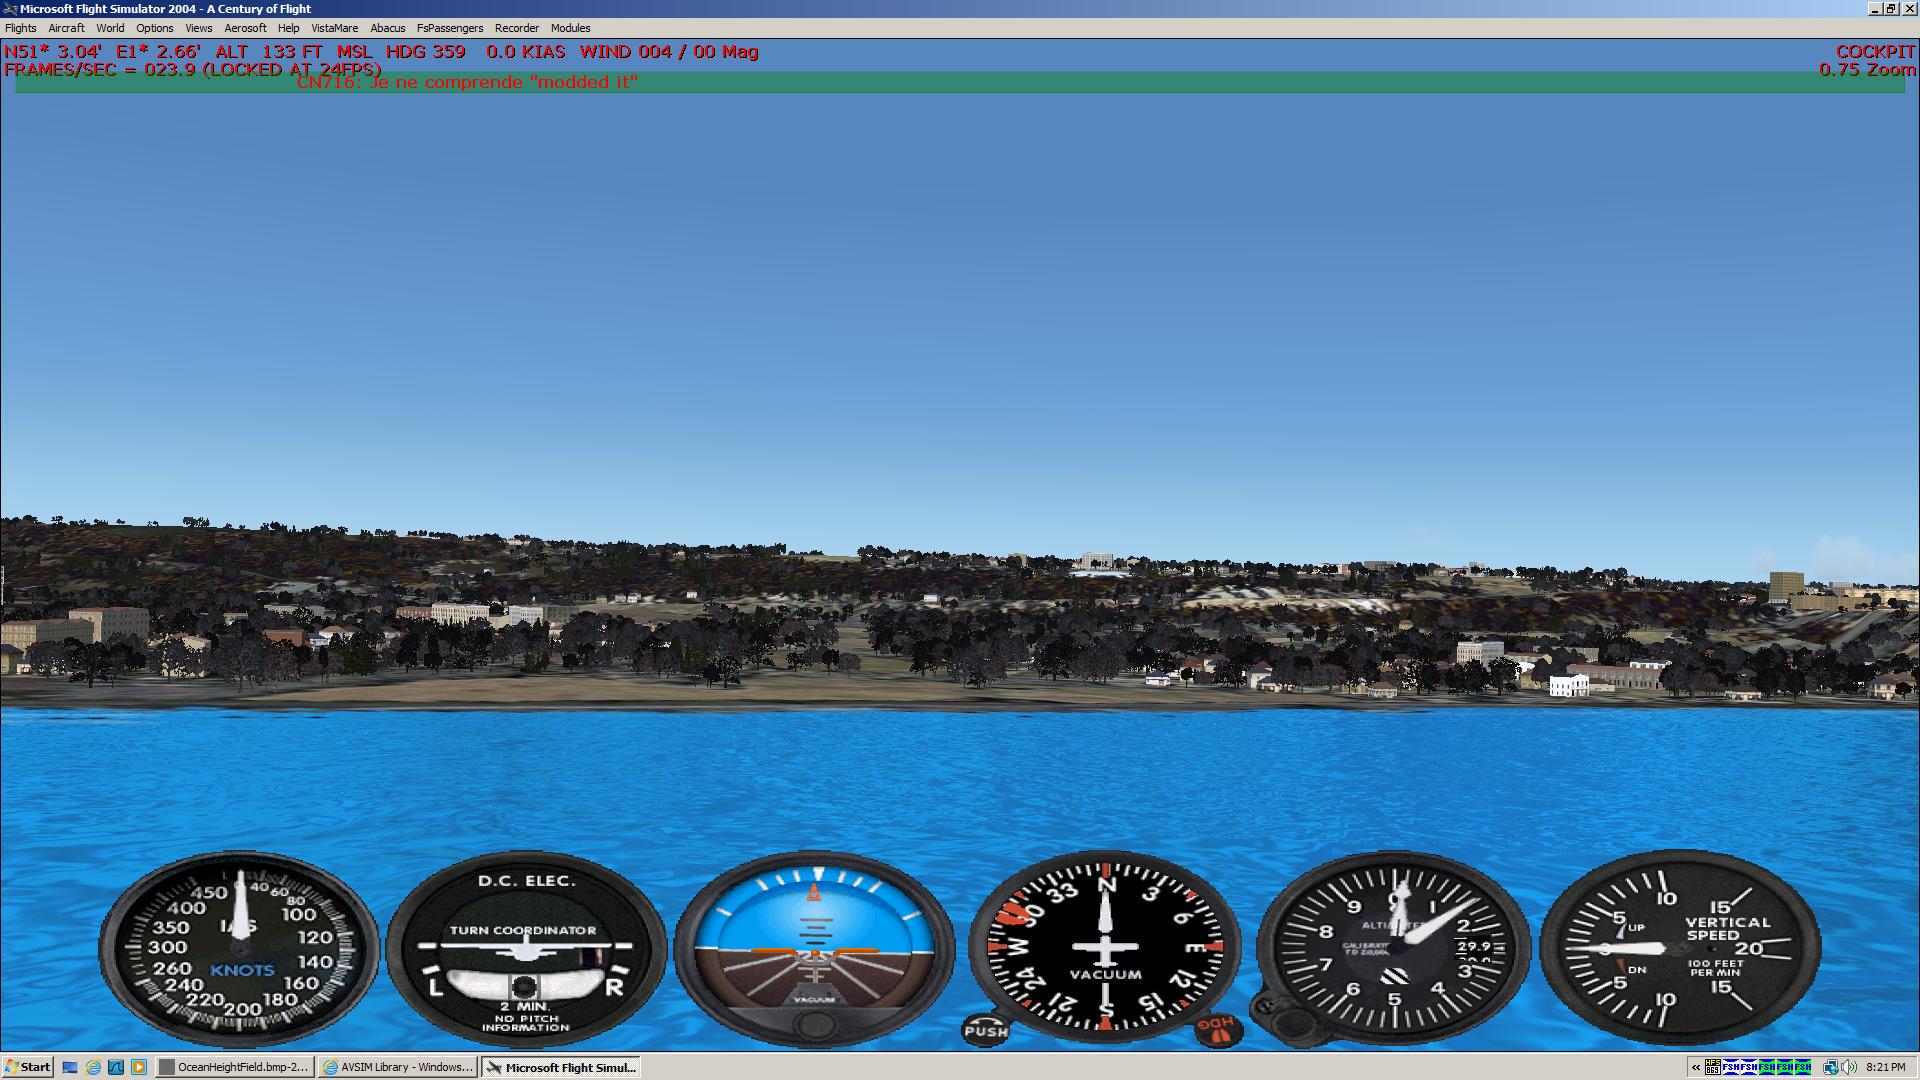The height and width of the screenshot is (1080, 1920).
Task: Click the vertical speed indicator gauge
Action: (1680, 946)
